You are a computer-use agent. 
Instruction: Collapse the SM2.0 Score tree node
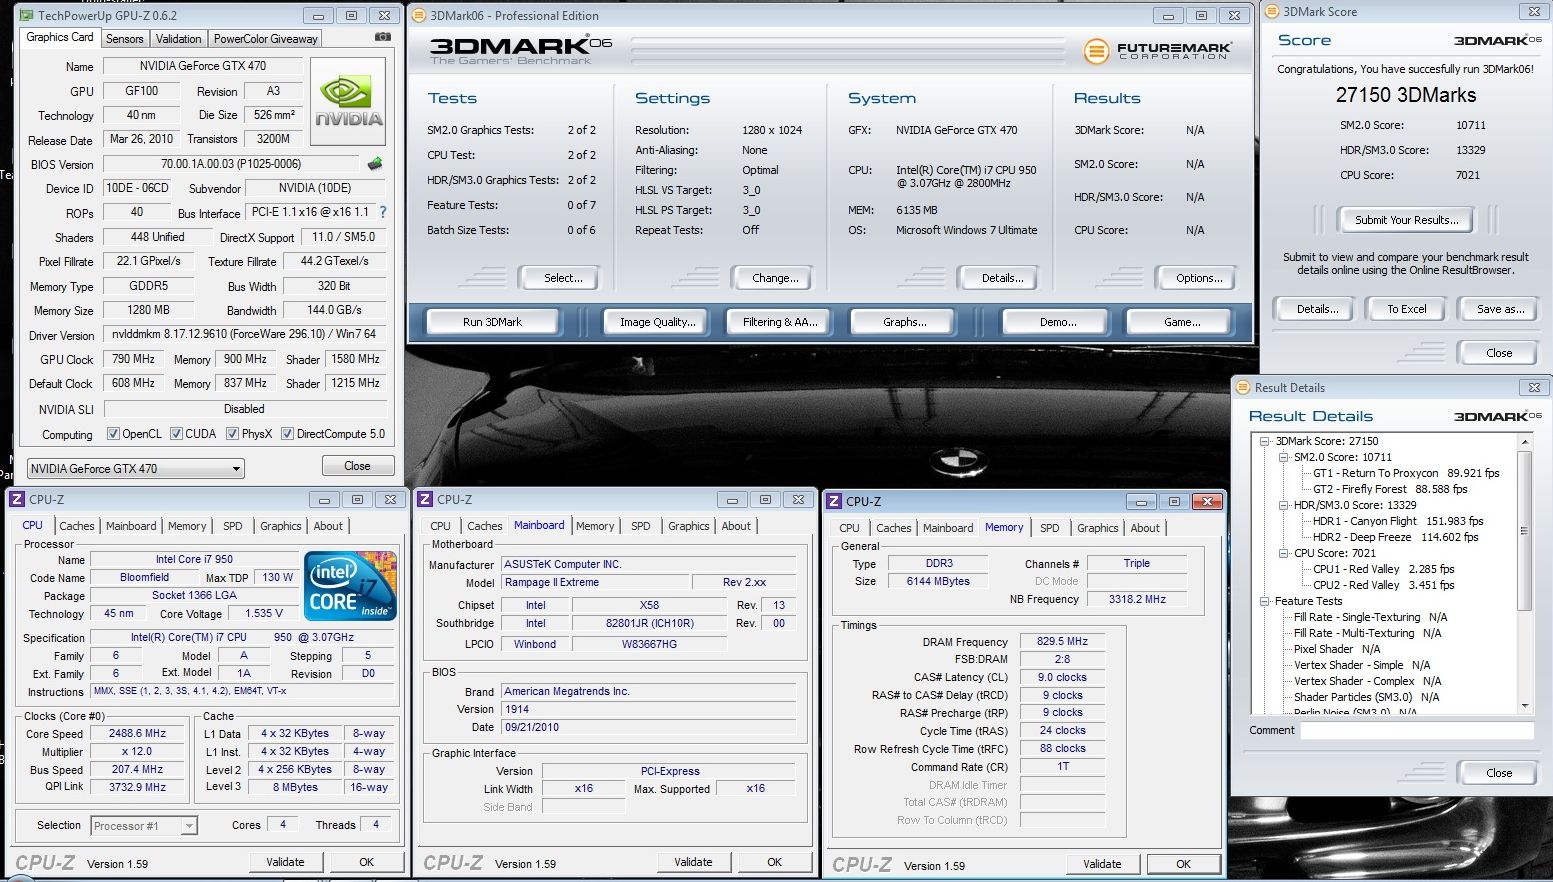point(1283,457)
